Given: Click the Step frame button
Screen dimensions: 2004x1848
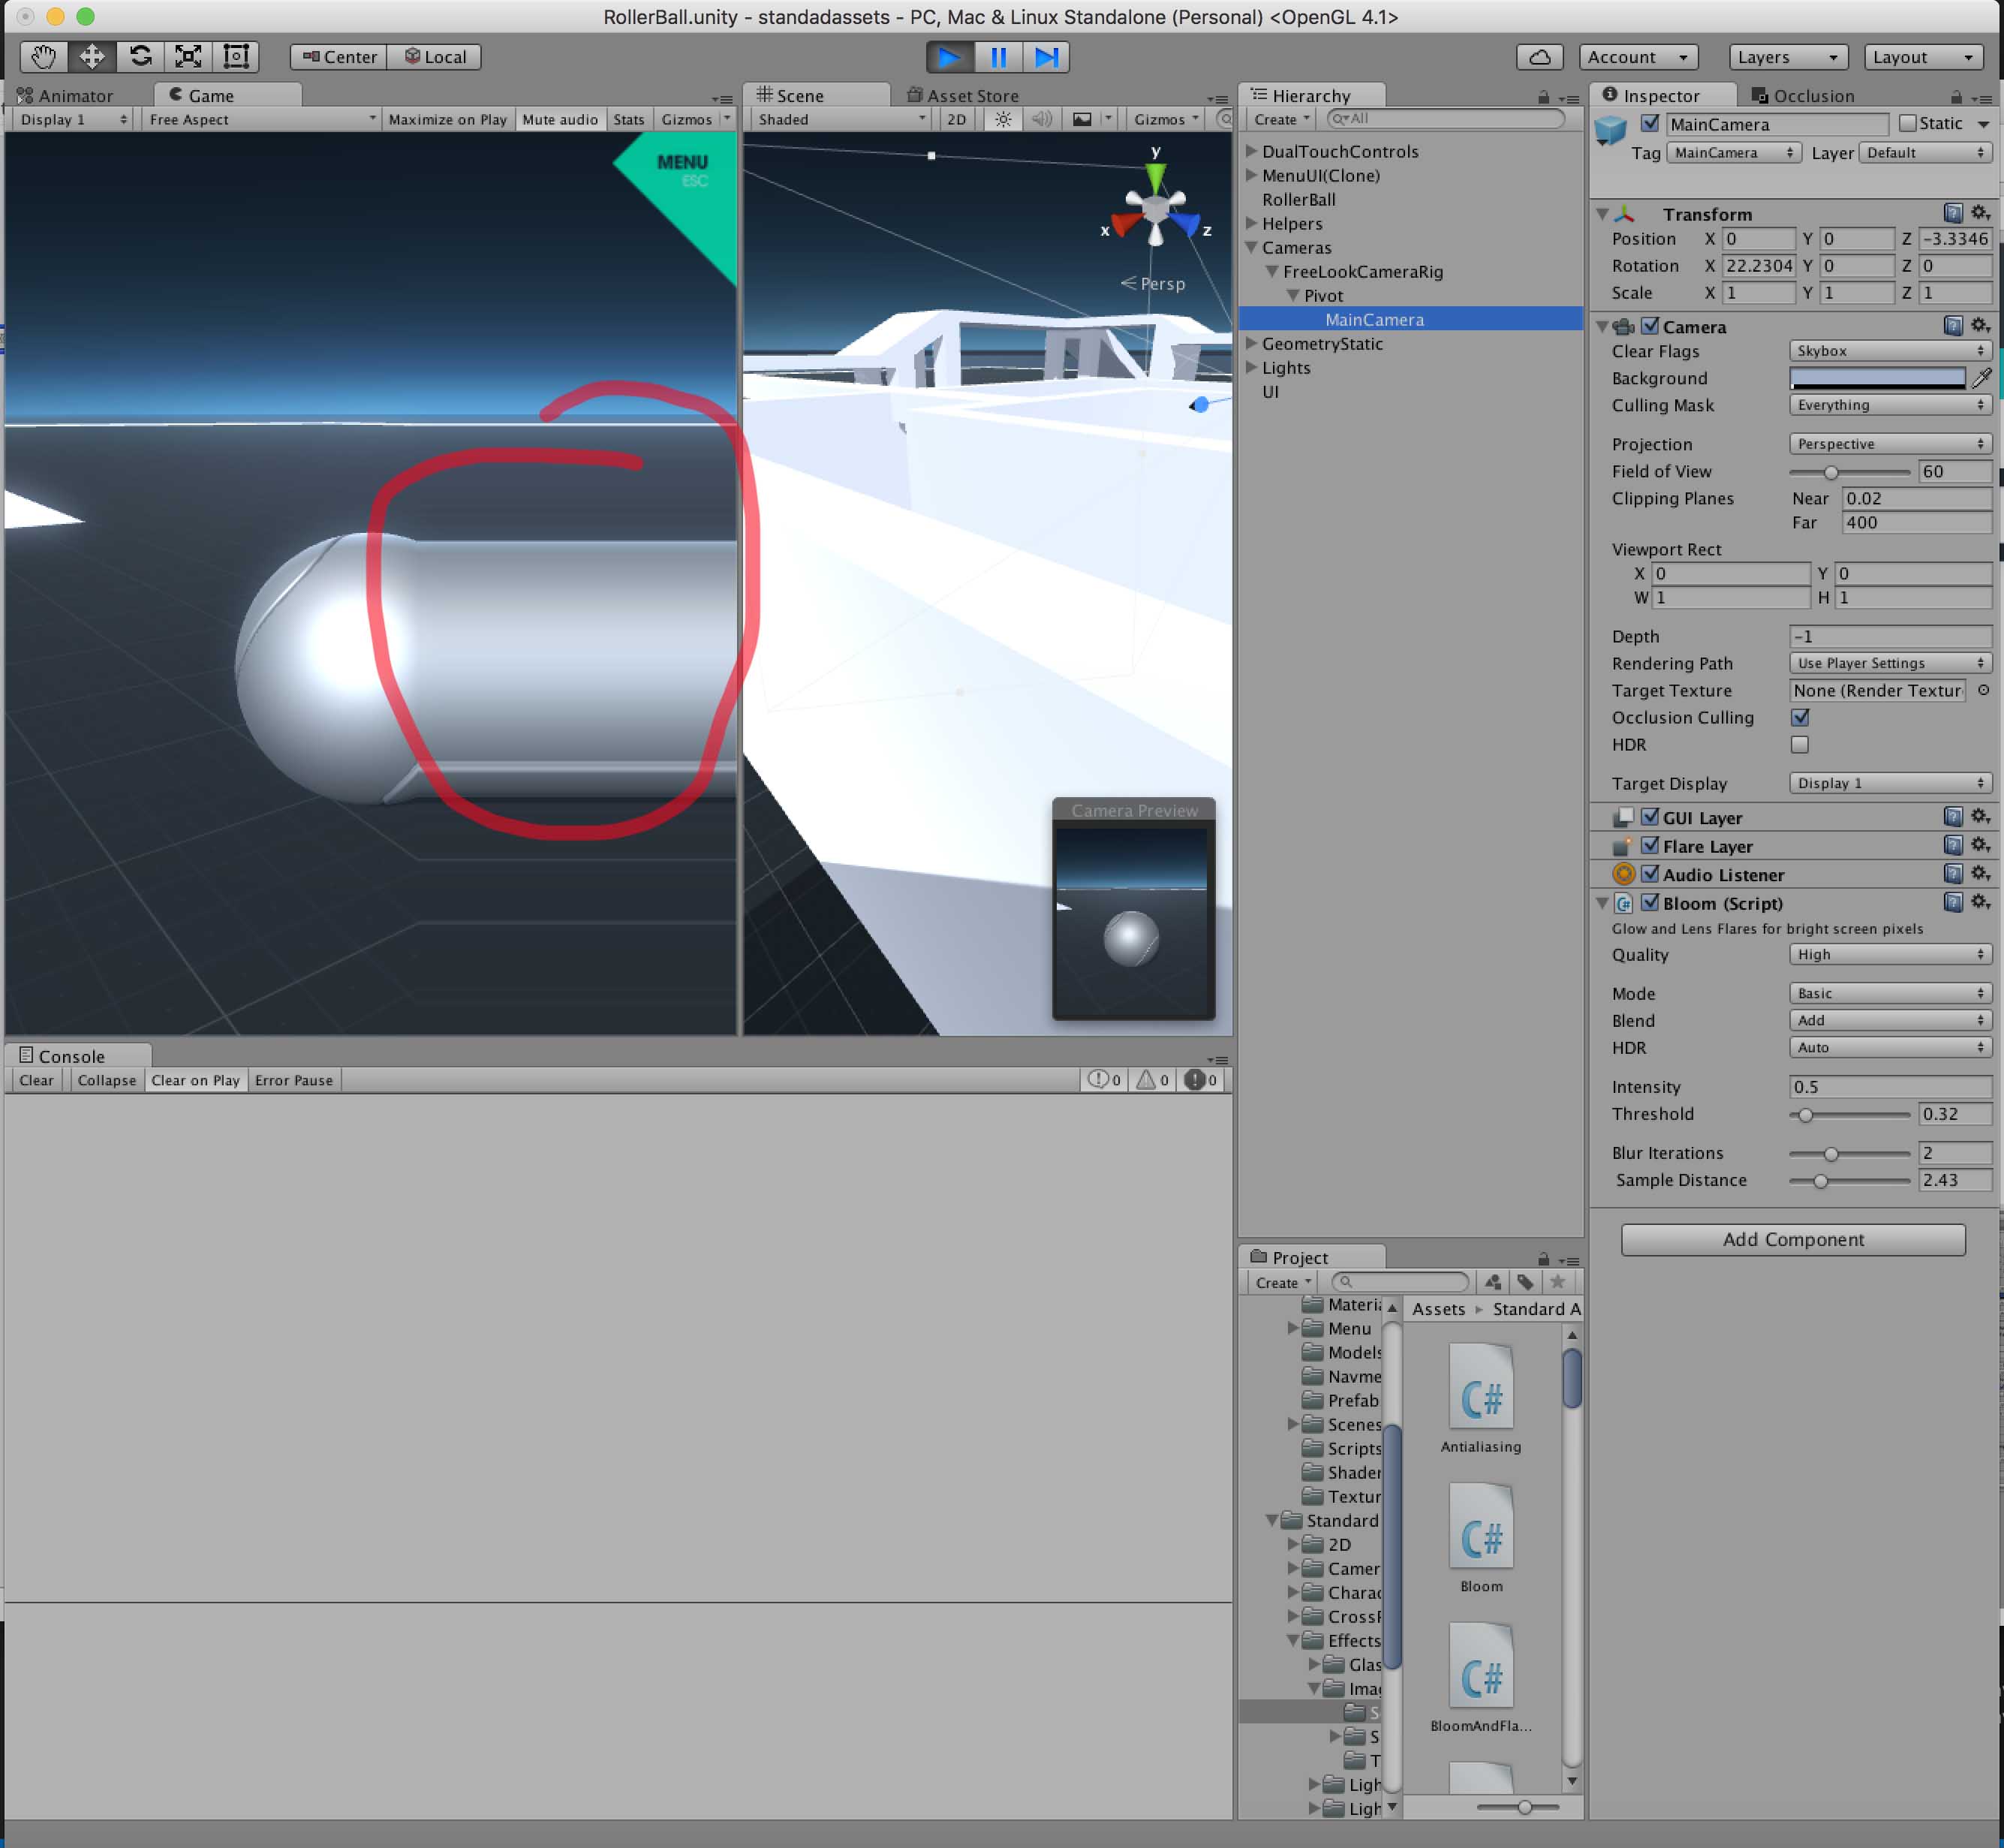Looking at the screenshot, I should (x=1046, y=57).
